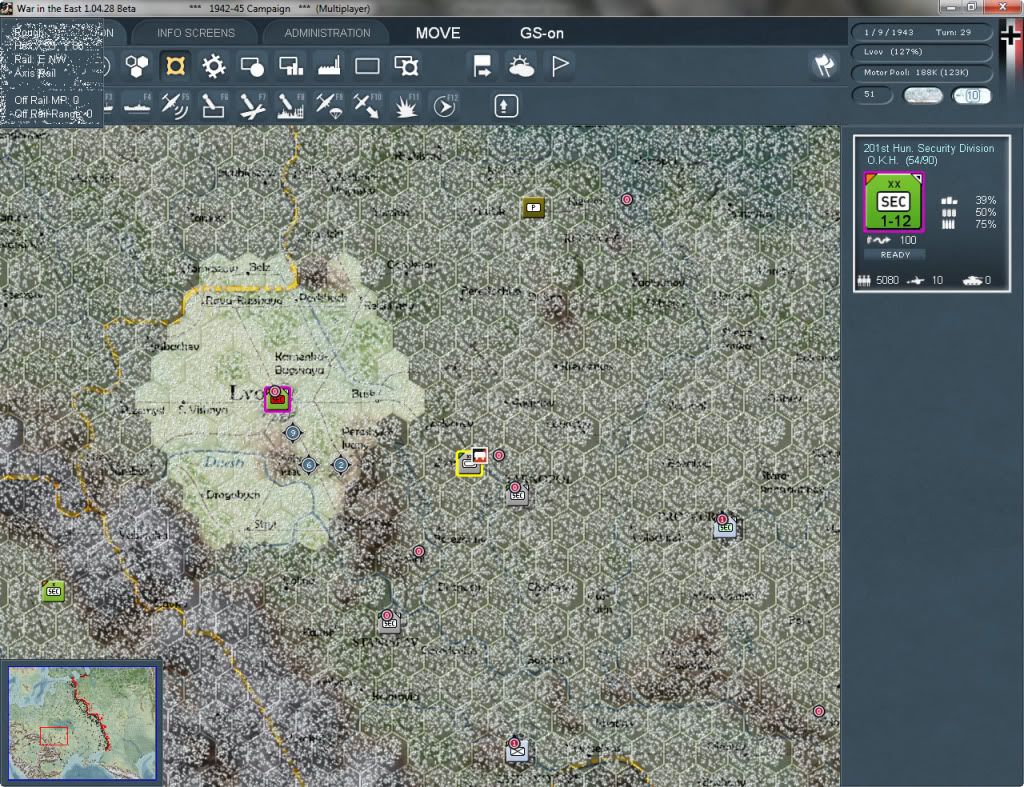Select the SEC unit near Tarnopol

(517, 493)
